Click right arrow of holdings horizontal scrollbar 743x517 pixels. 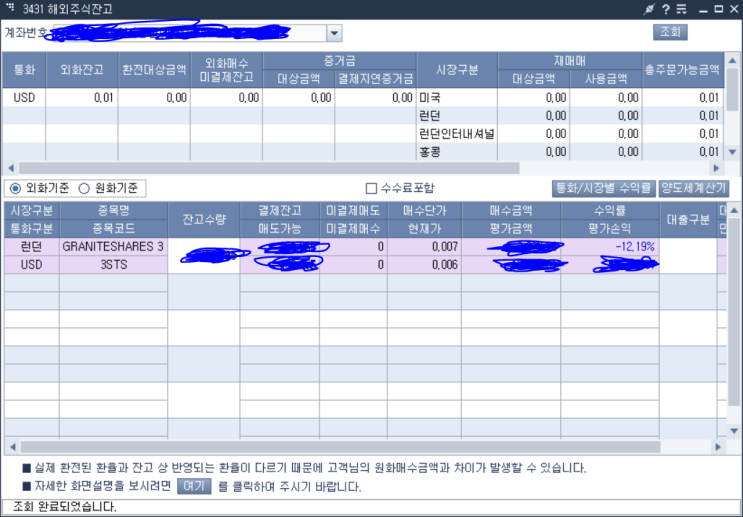tap(718, 446)
